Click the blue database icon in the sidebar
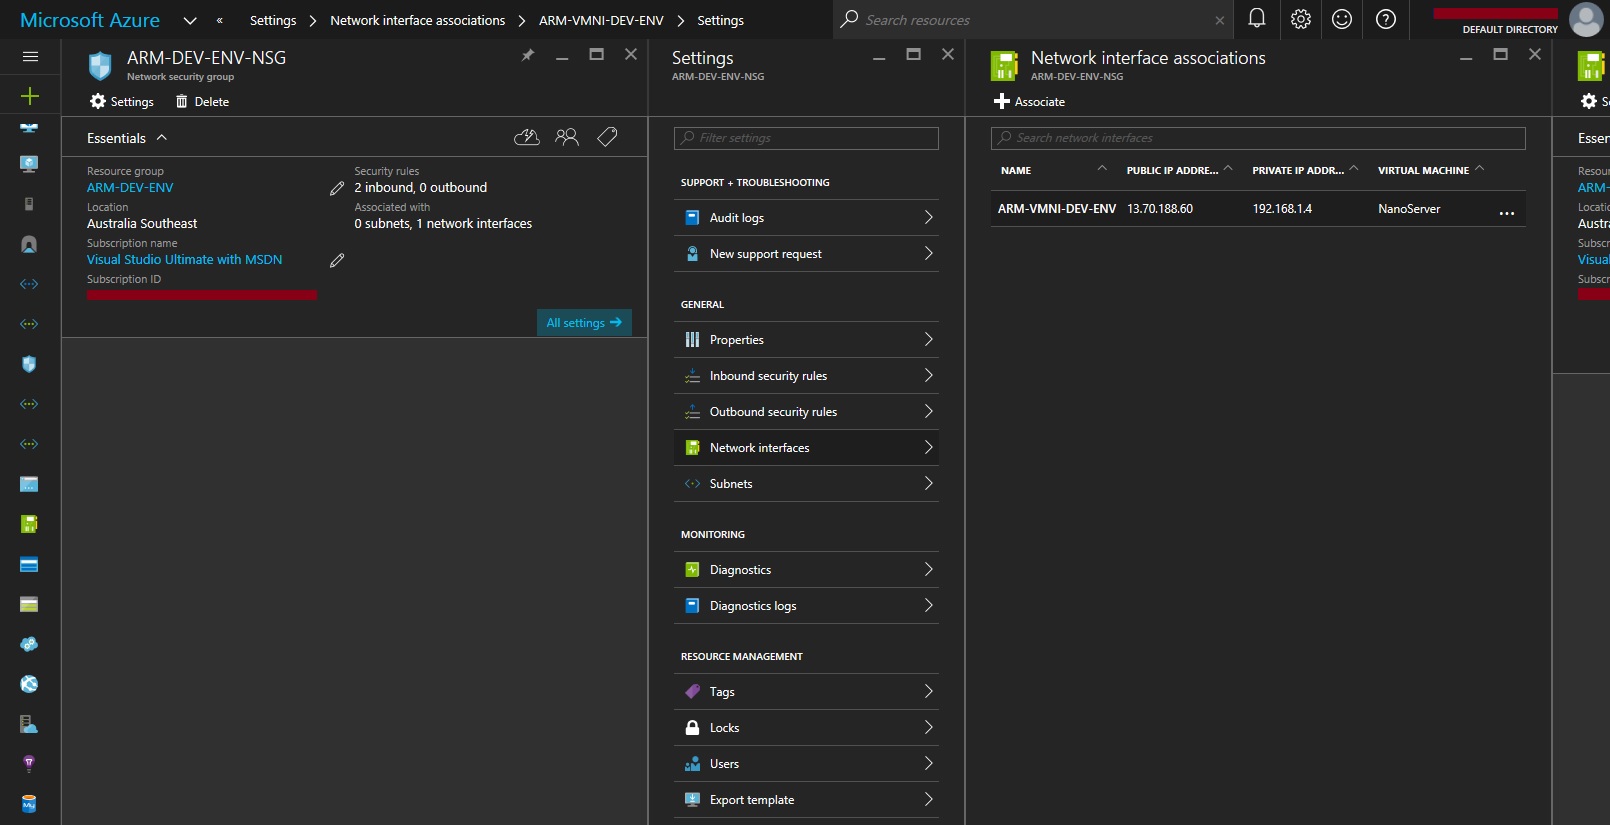Screen dimensions: 1610x825 (x=29, y=804)
